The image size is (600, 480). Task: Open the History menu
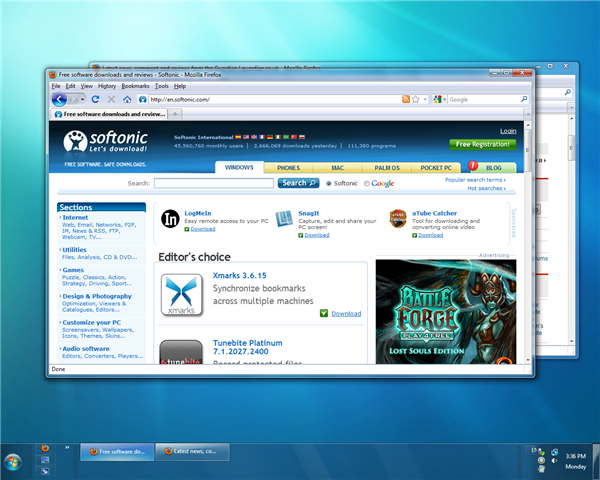coord(107,86)
